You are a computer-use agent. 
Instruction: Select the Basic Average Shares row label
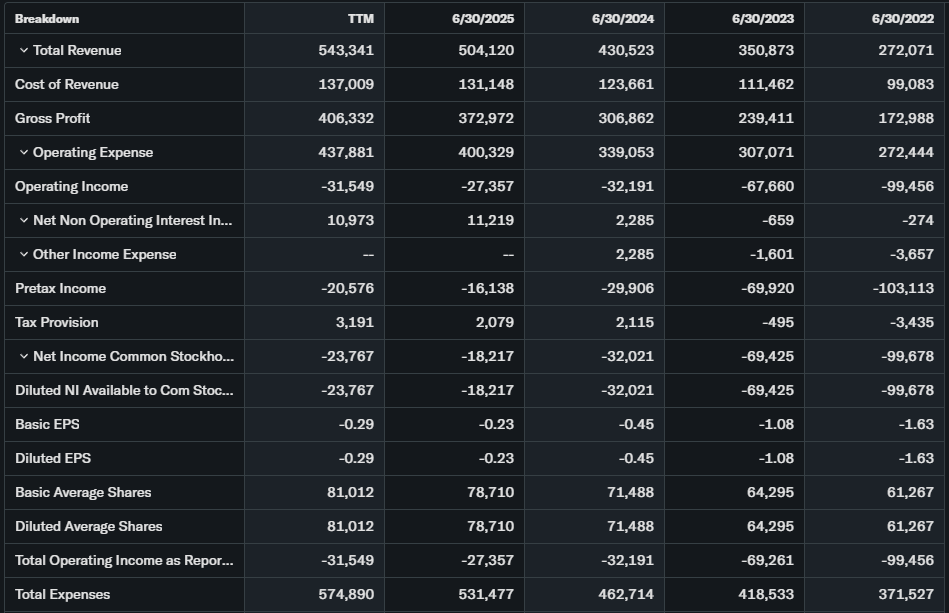[x=83, y=493]
